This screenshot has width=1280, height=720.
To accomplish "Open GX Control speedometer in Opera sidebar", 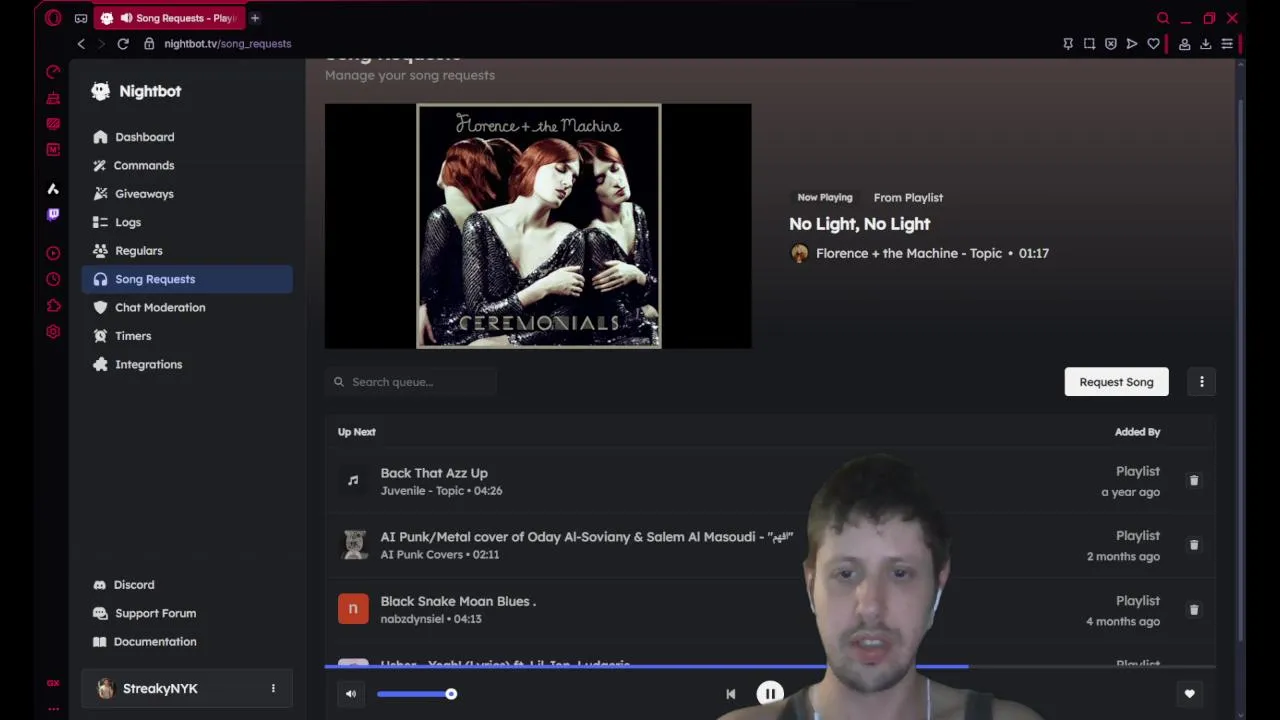I will [x=53, y=72].
